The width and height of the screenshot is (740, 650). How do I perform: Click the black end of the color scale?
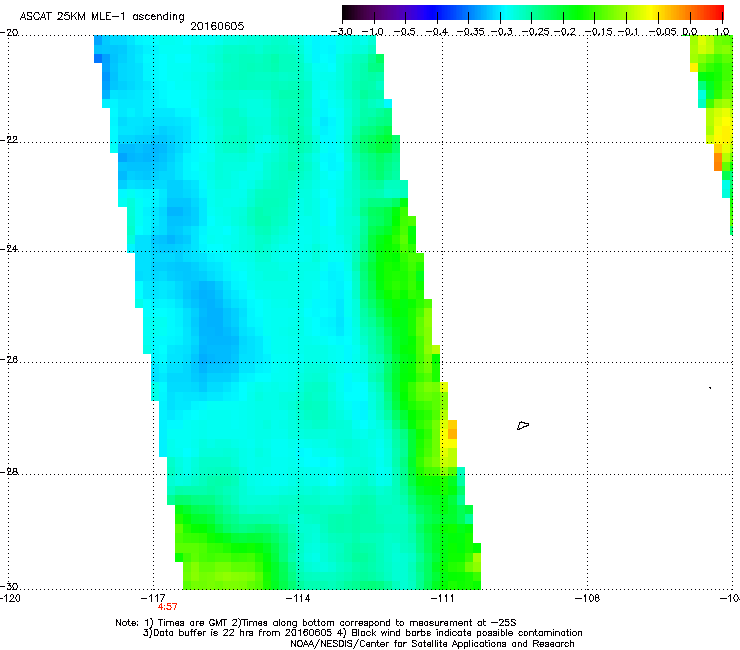tap(348, 13)
